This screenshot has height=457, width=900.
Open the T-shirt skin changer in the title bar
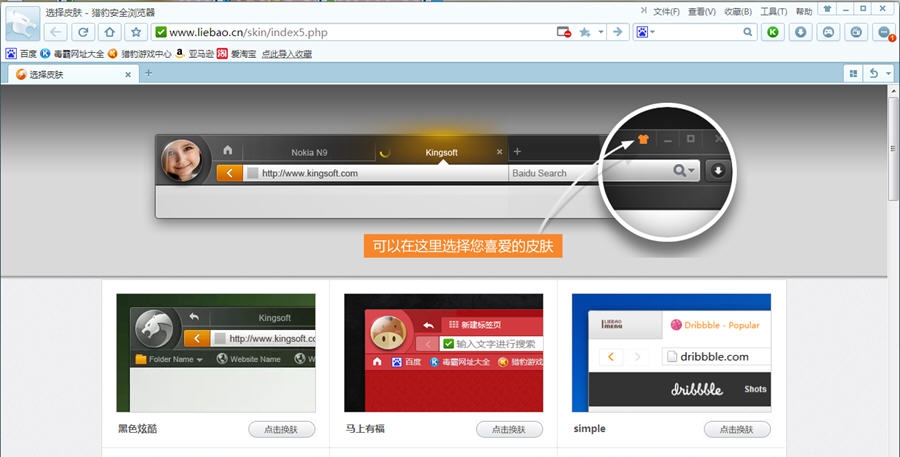pos(827,9)
